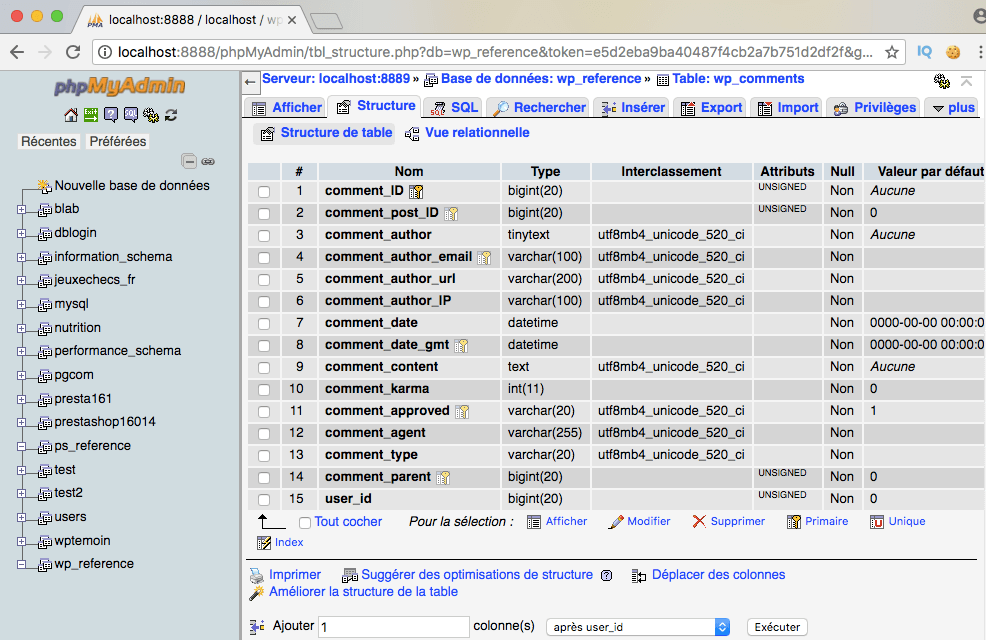Click the link-with-main-panel chain icon

[208, 162]
